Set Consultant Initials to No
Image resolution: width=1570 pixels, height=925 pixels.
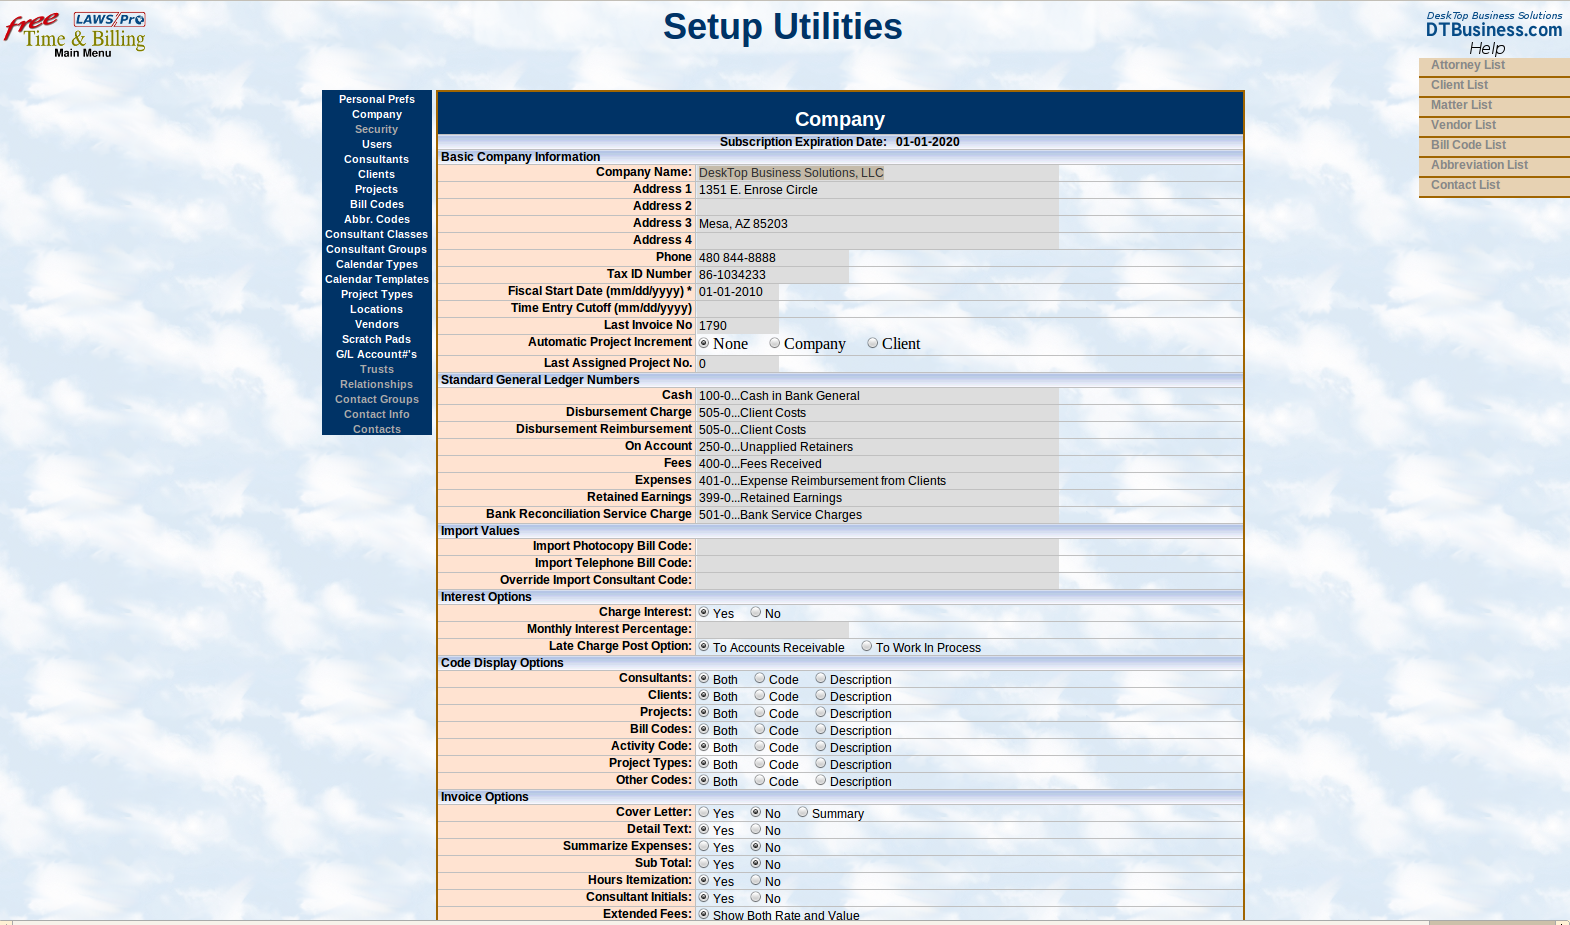pyautogui.click(x=756, y=897)
